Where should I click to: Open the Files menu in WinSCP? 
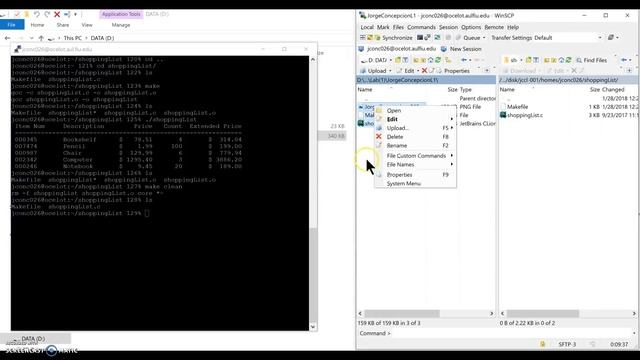(398, 27)
